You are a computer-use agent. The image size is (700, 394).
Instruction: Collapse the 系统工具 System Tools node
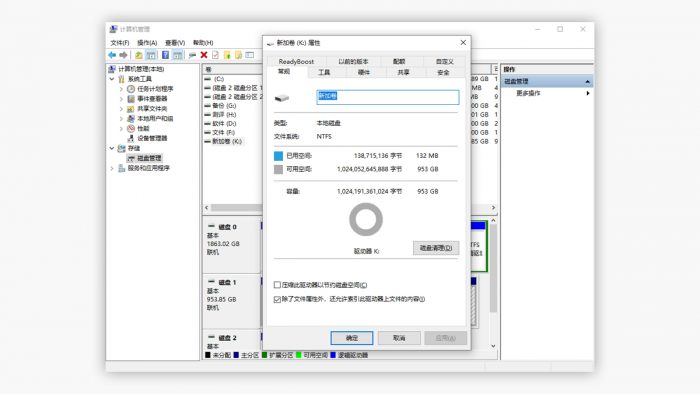coord(112,79)
